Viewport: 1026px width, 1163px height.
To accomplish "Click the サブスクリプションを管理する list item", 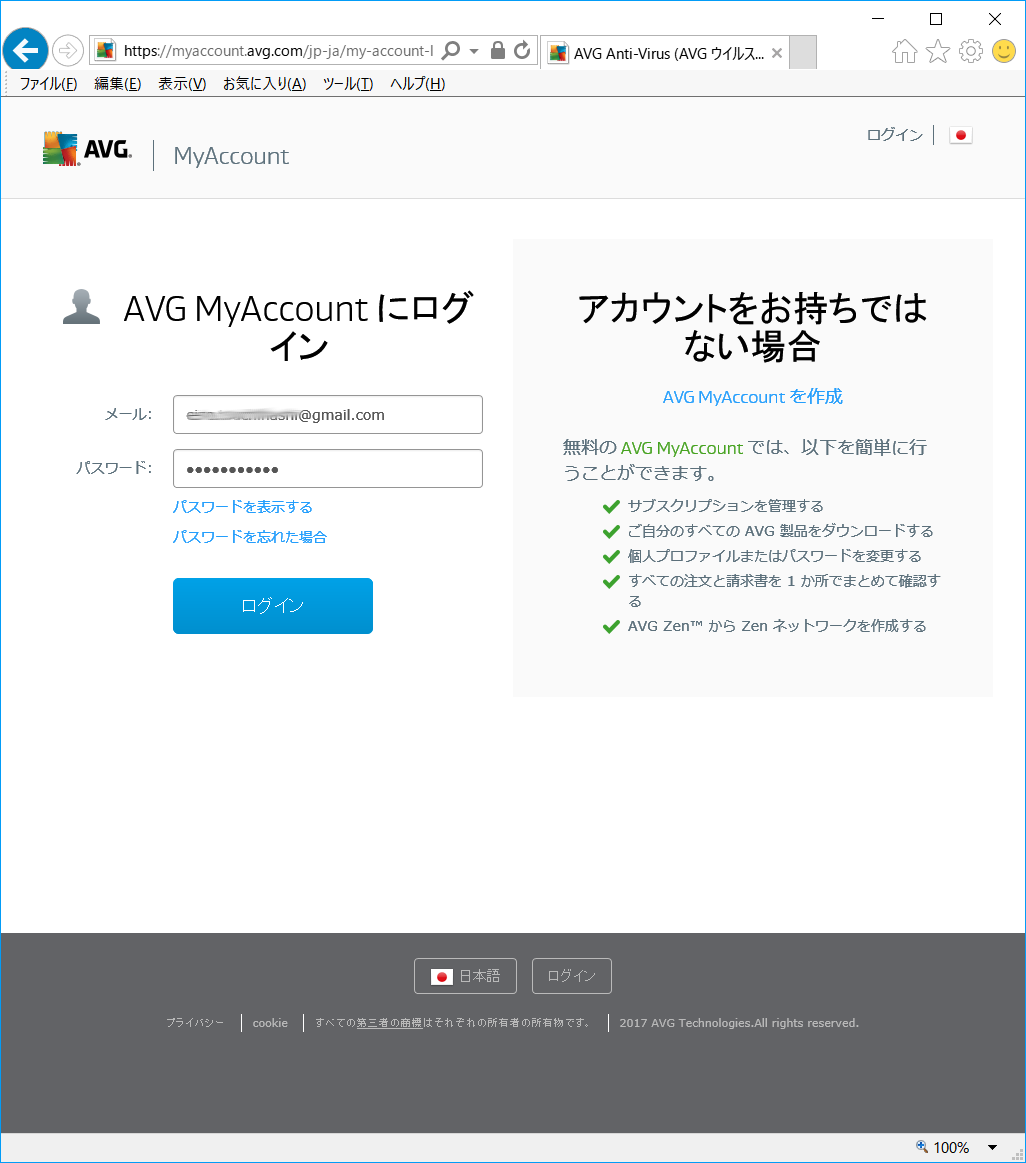I will point(726,506).
